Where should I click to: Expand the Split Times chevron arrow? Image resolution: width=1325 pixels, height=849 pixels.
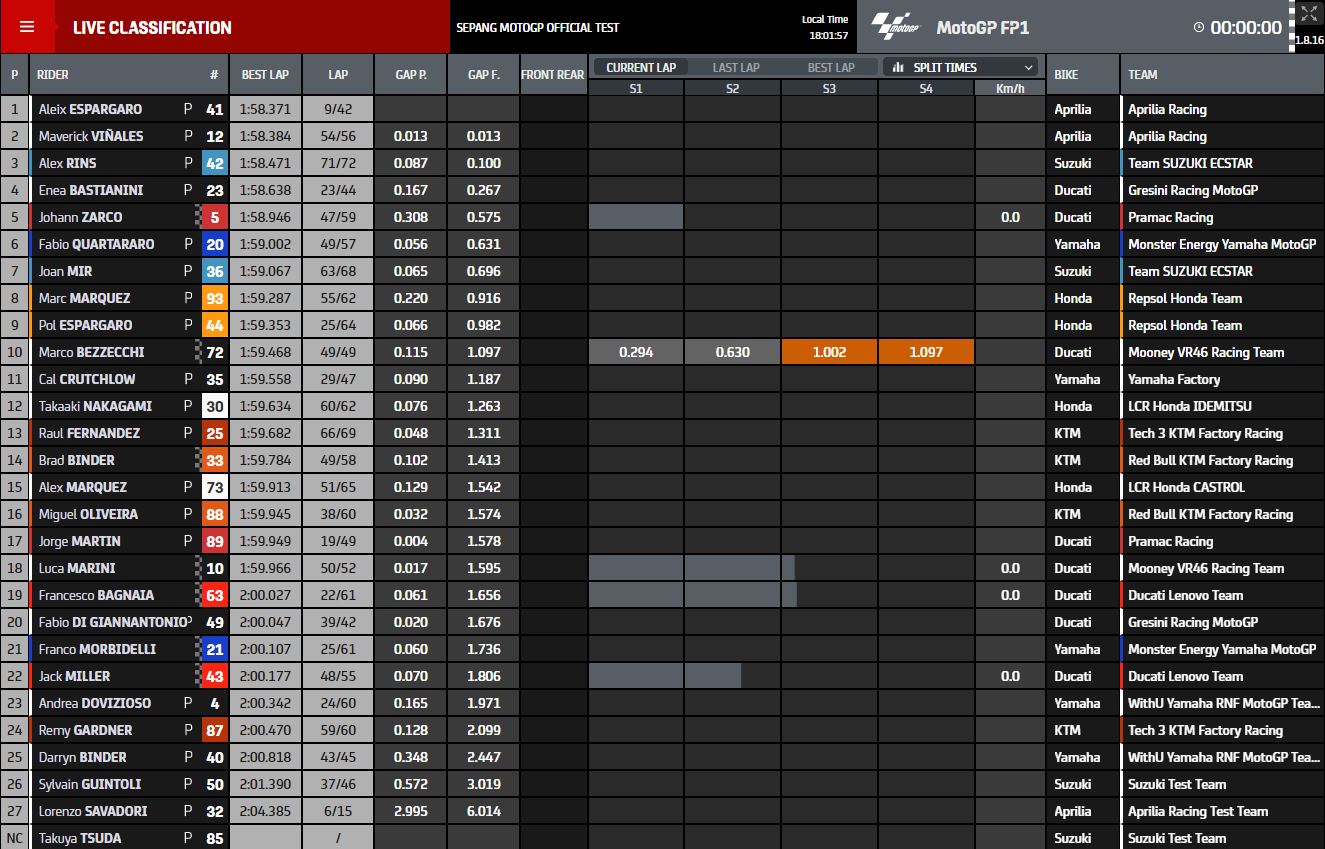point(1028,68)
